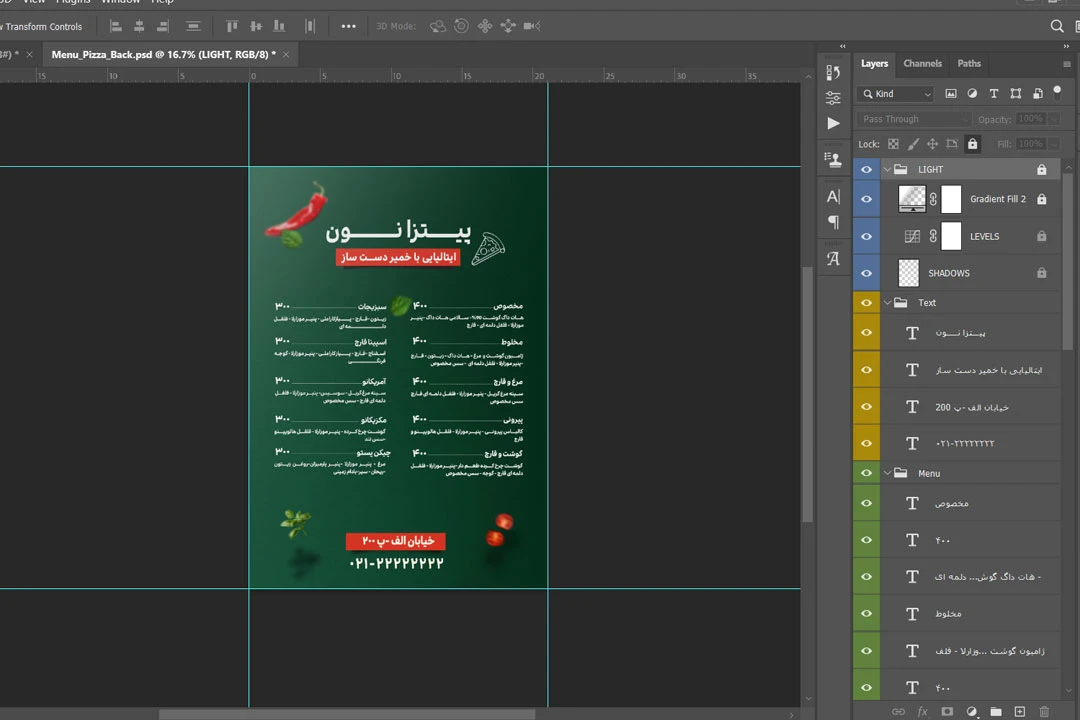Open the Character panel icon
Image resolution: width=1080 pixels, height=720 pixels.
833,196
